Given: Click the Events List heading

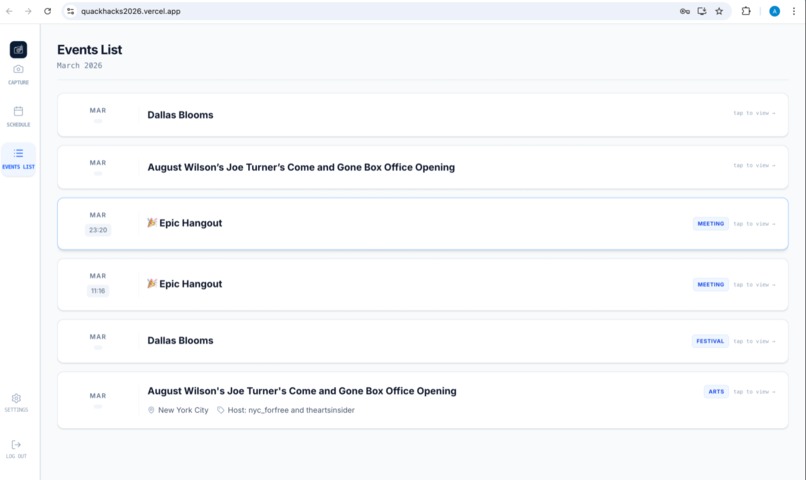Looking at the screenshot, I should point(89,50).
